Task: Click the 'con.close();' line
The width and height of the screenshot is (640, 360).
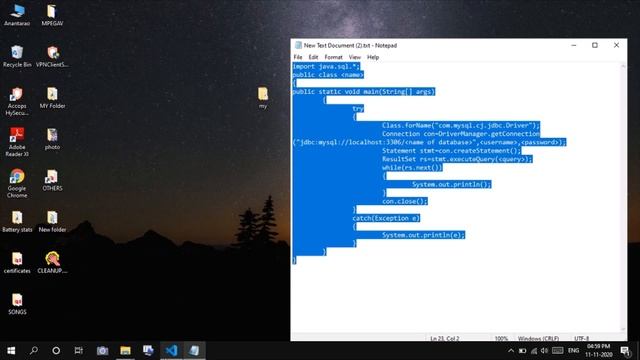Action: 405,201
